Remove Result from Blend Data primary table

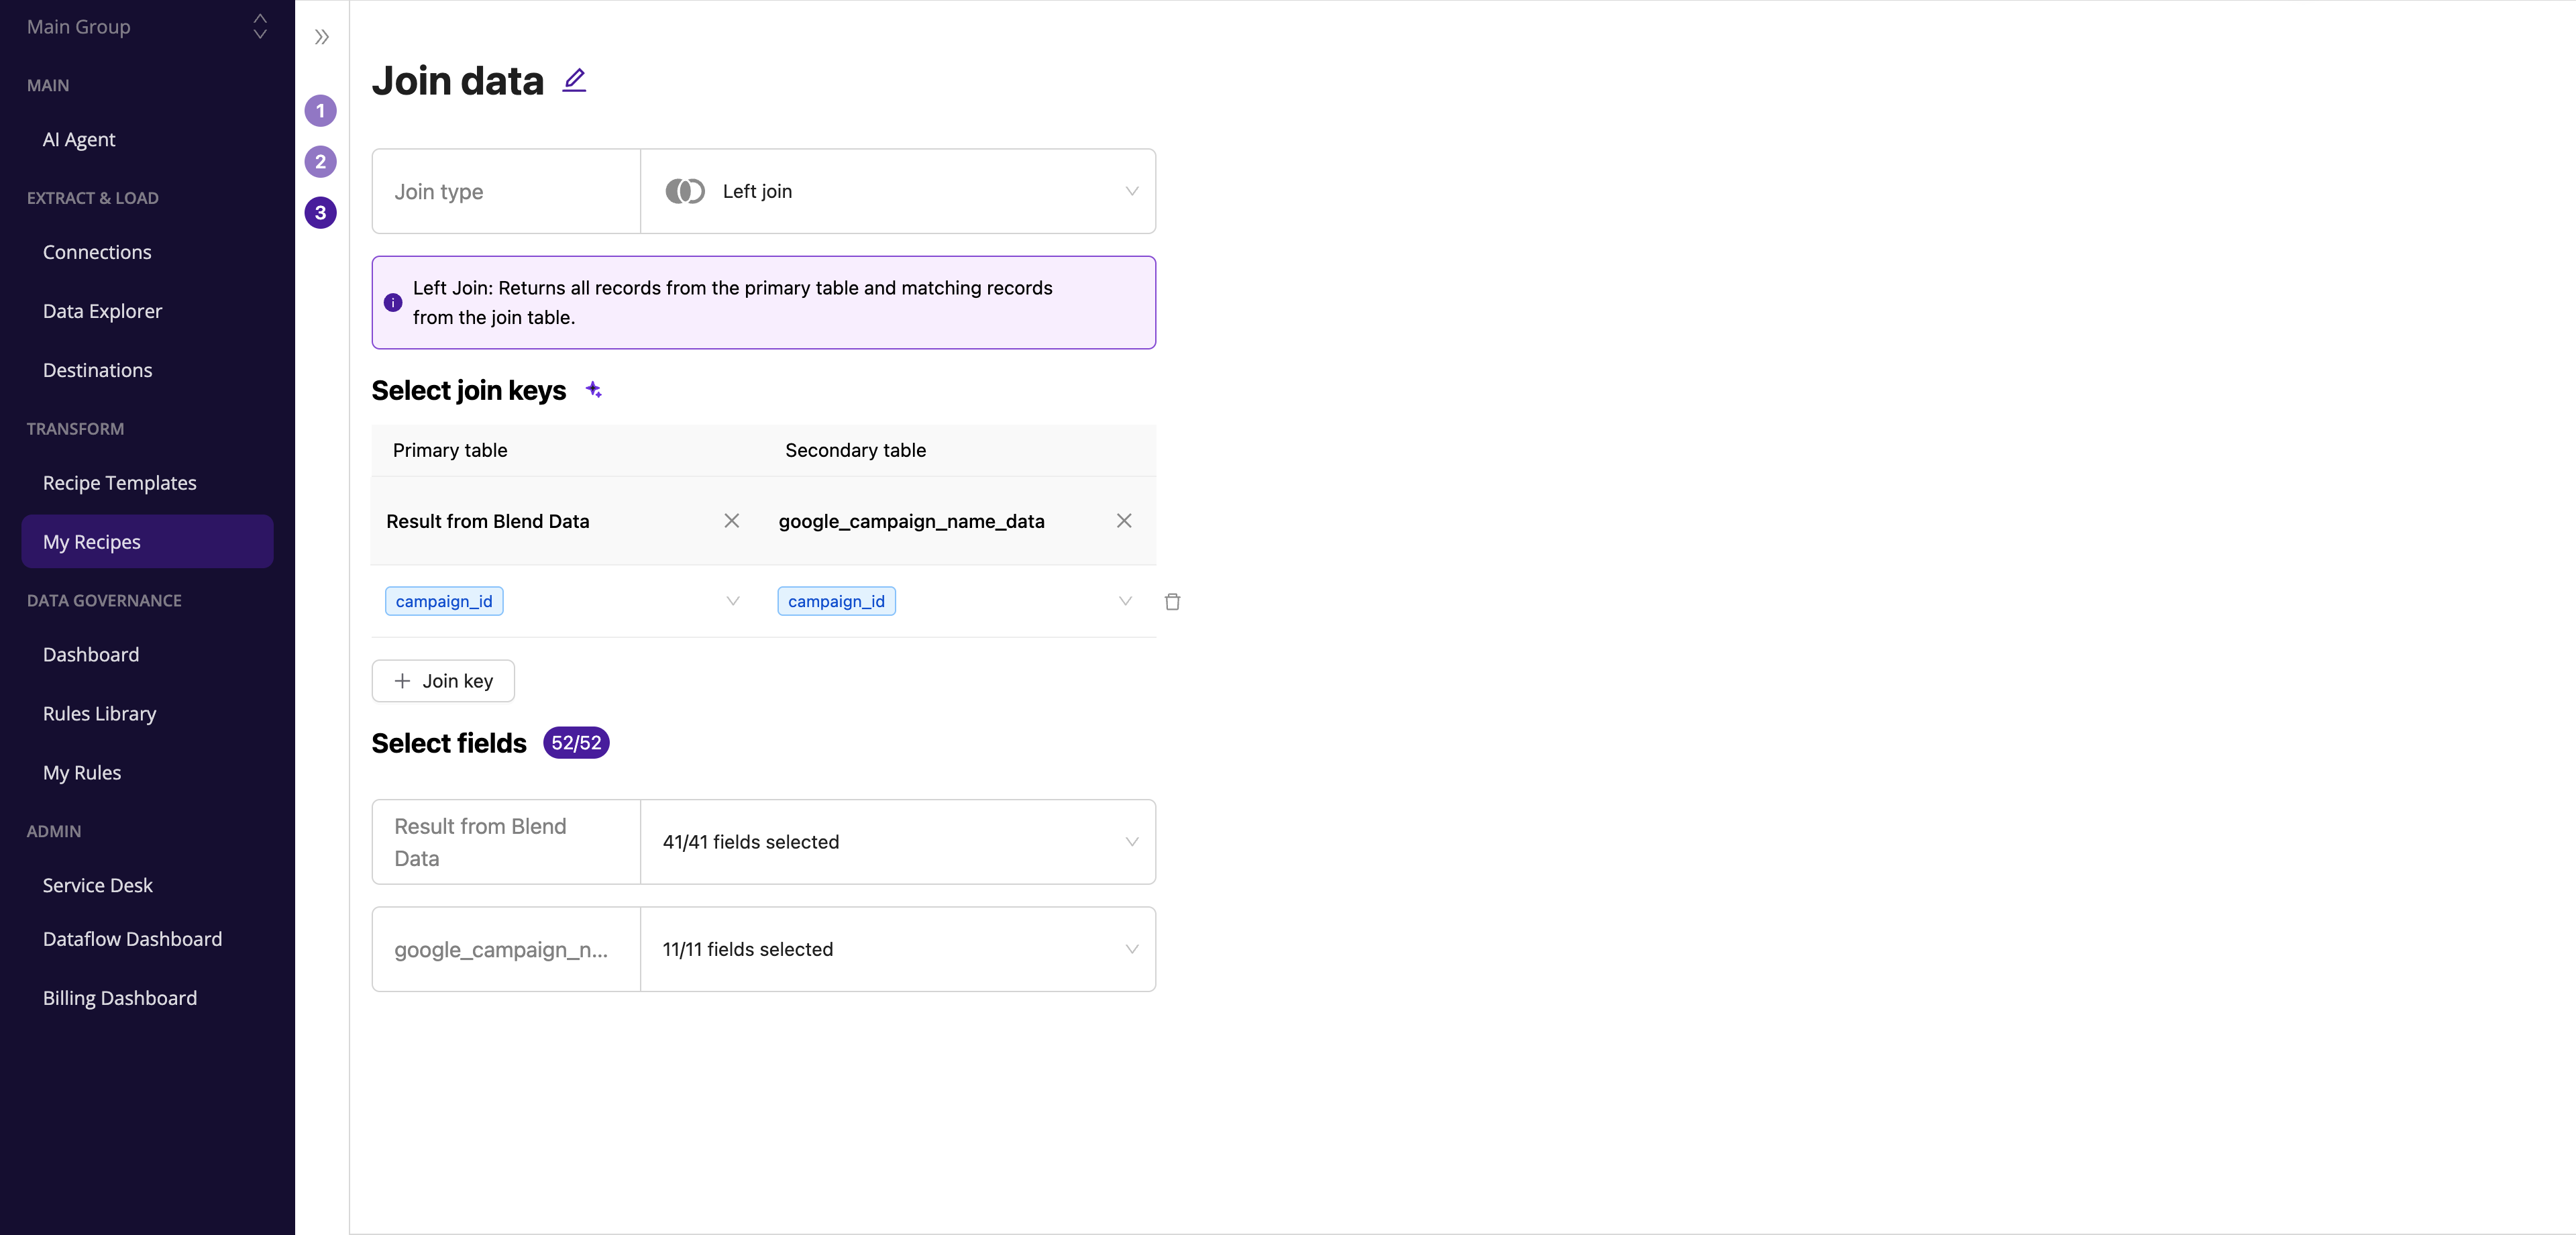pos(732,521)
